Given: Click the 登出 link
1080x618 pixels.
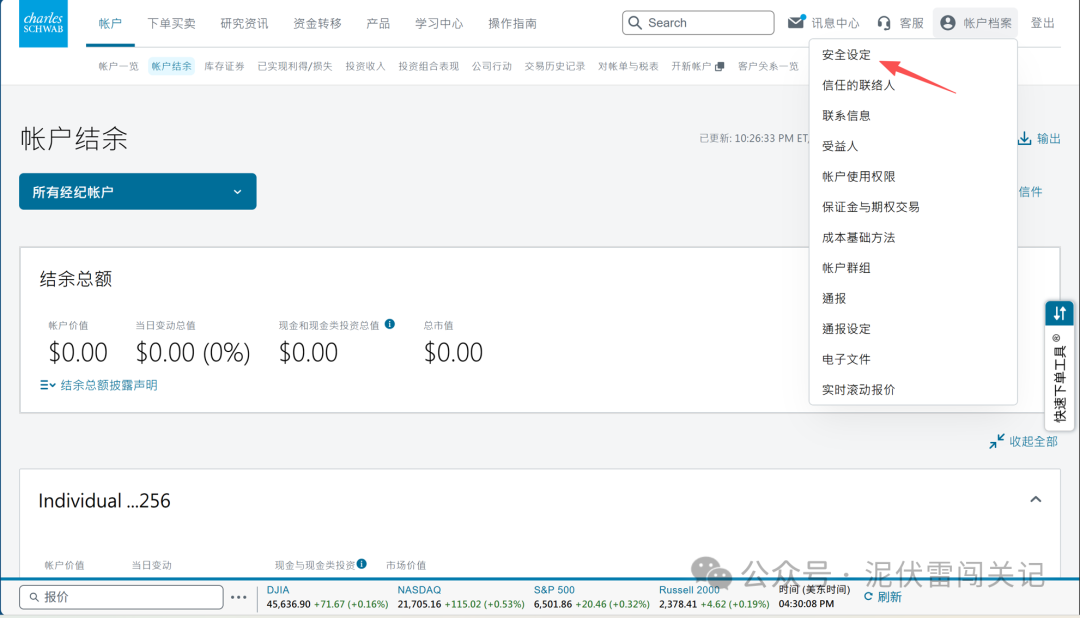Looking at the screenshot, I should (x=1043, y=22).
